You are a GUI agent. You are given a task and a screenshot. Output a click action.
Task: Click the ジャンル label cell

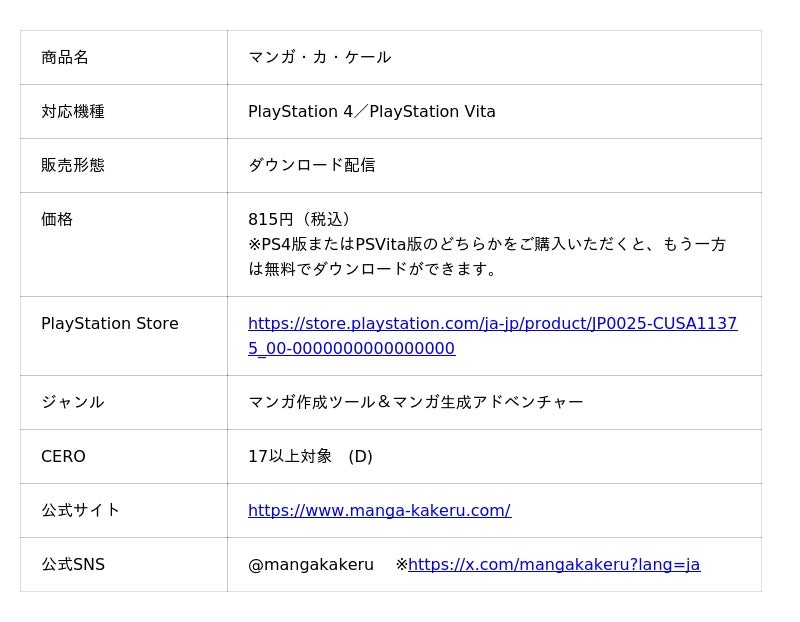pos(73,403)
